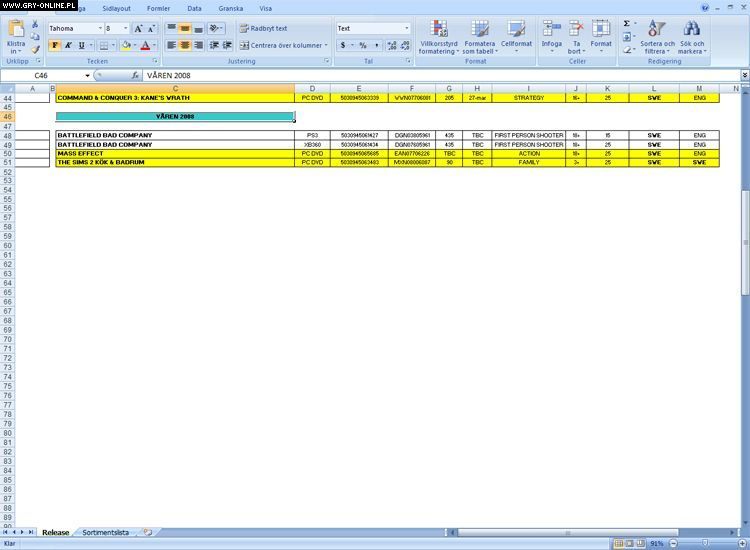Image resolution: width=750 pixels, height=550 pixels.
Task: Toggle italic (K) formatting
Action: coord(68,45)
